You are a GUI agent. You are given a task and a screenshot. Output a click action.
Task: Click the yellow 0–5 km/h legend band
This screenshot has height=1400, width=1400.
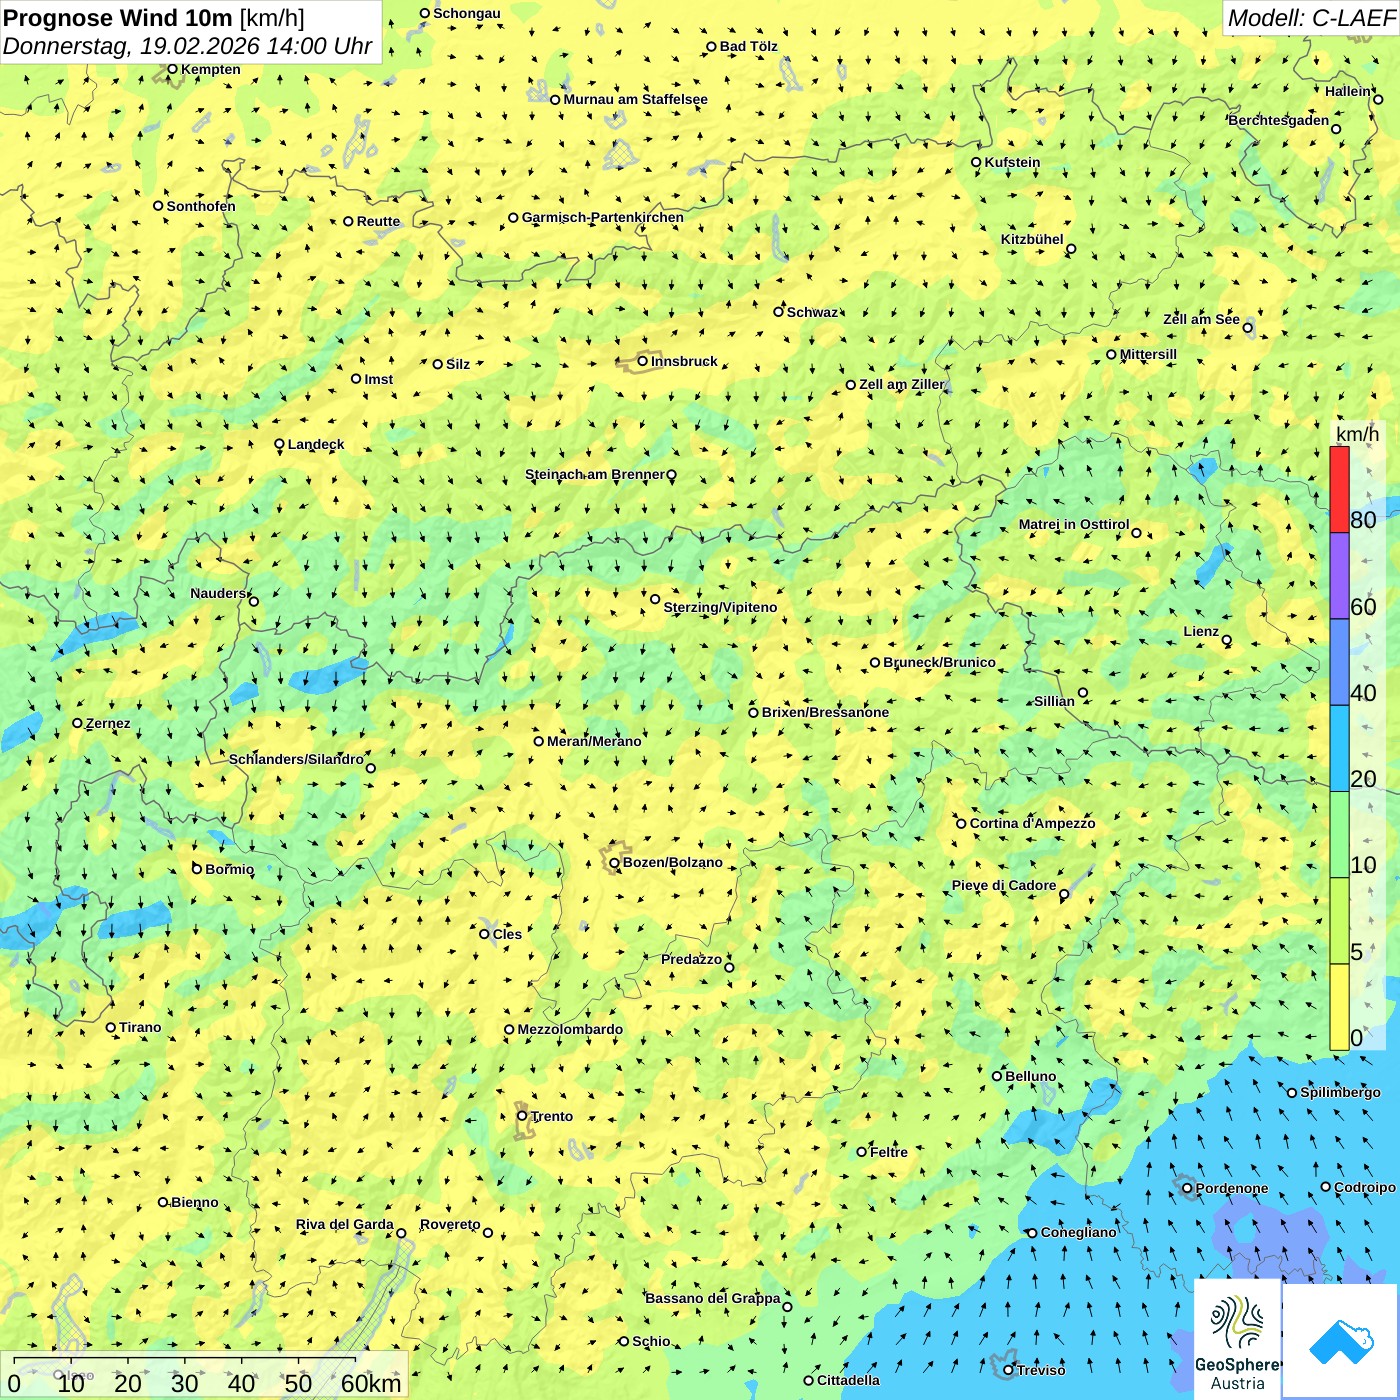click(x=1339, y=1007)
